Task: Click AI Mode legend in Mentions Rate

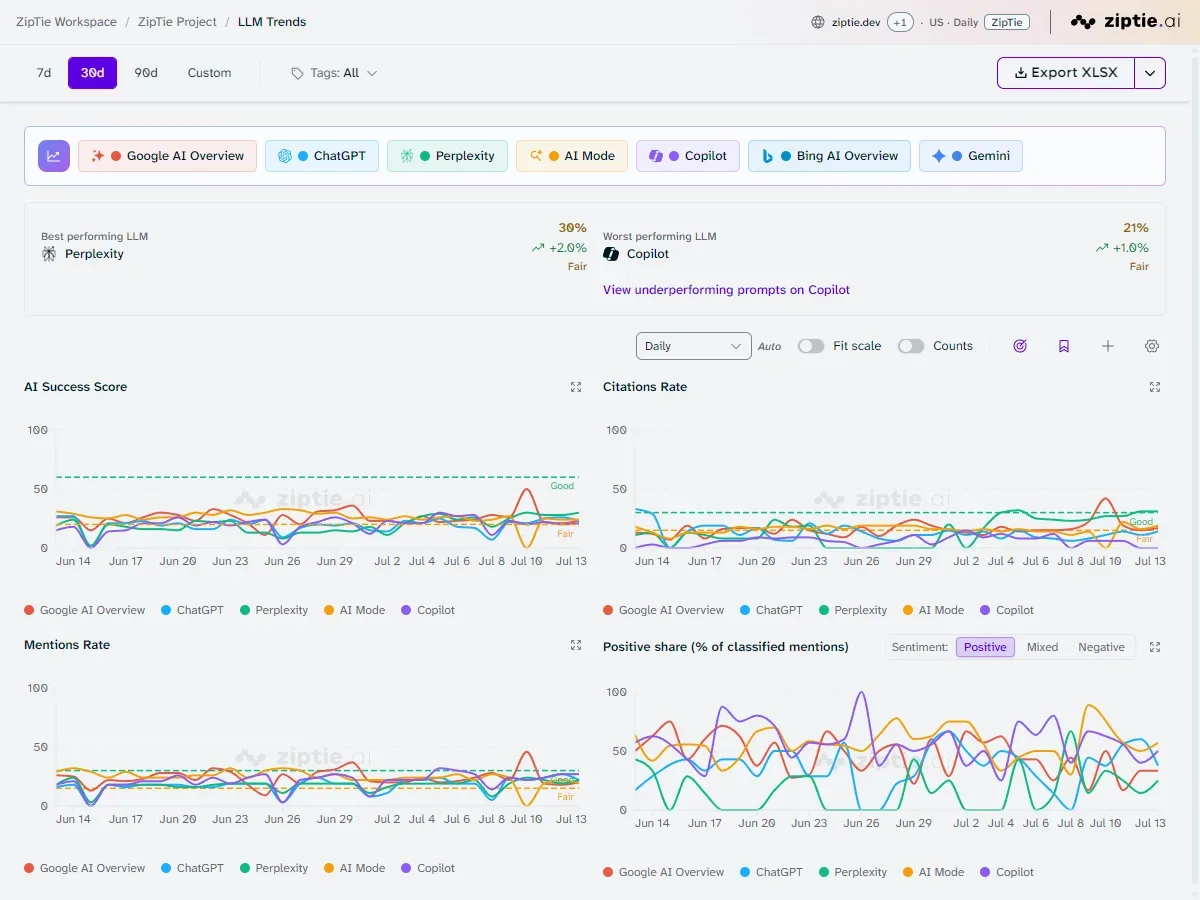Action: click(x=354, y=868)
